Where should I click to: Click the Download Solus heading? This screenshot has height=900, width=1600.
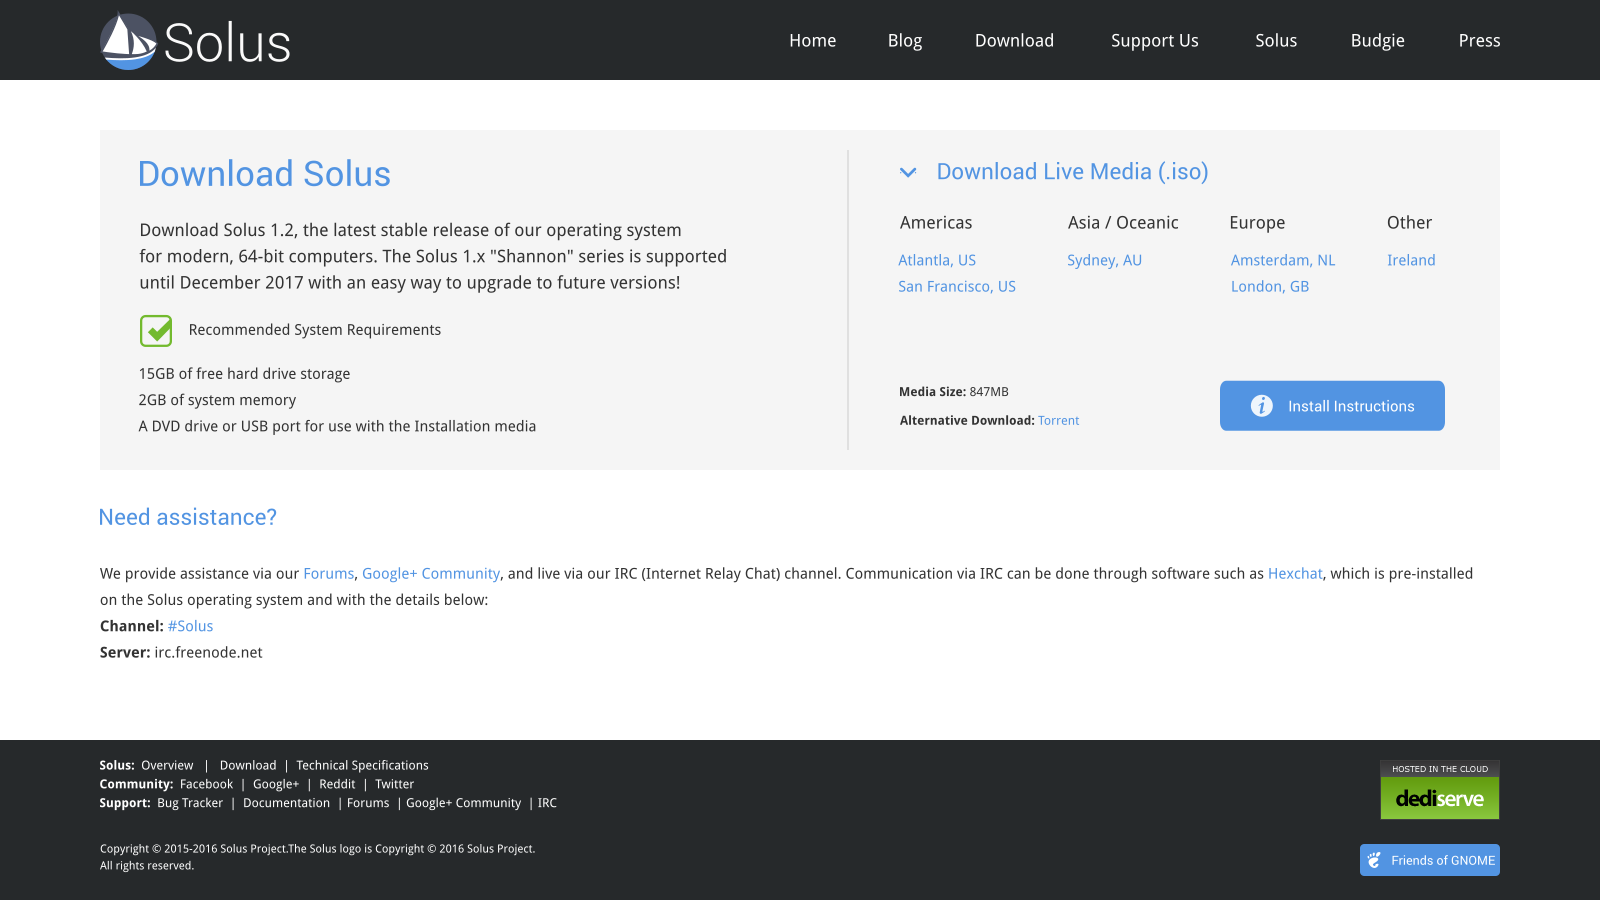[x=264, y=174]
